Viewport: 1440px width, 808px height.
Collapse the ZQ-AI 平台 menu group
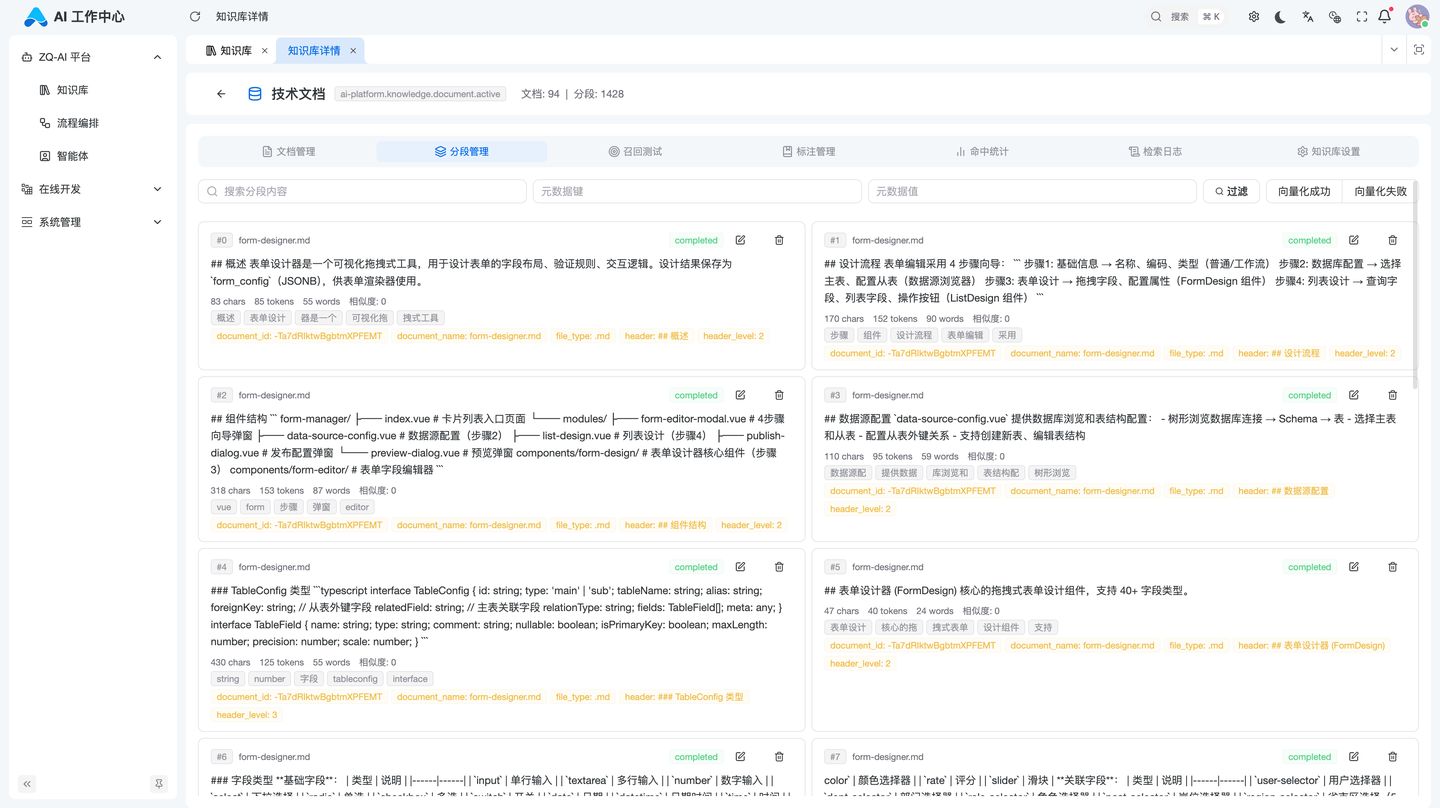pos(92,57)
